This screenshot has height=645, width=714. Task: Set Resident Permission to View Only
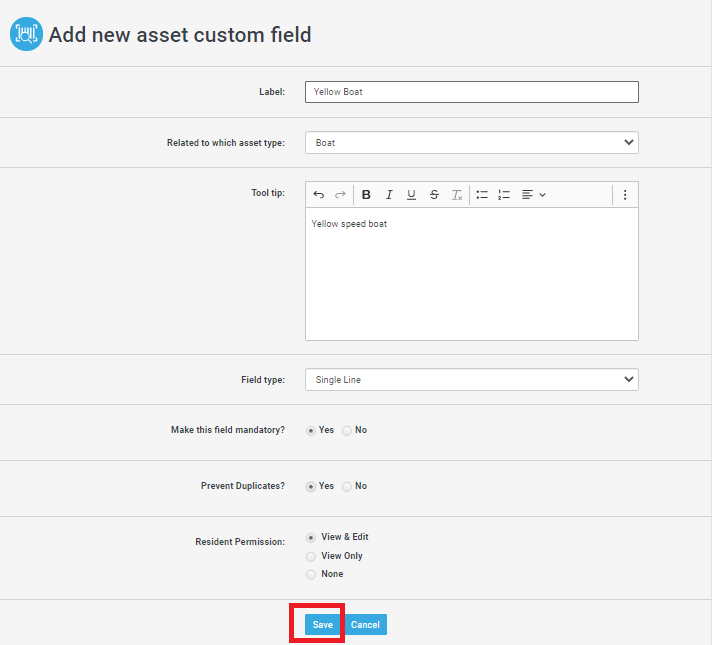(311, 556)
